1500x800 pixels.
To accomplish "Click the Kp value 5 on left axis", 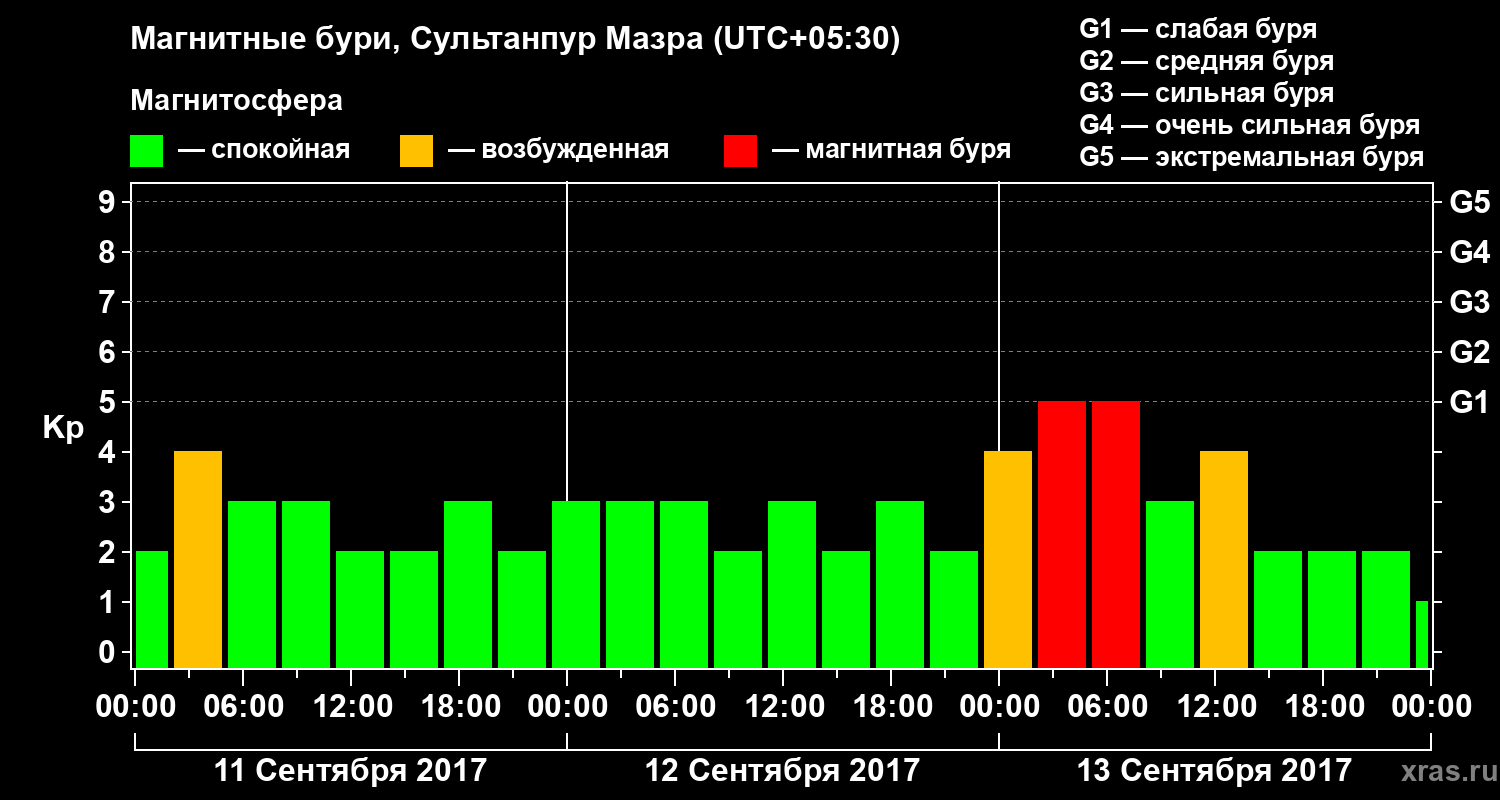I will click(x=109, y=402).
